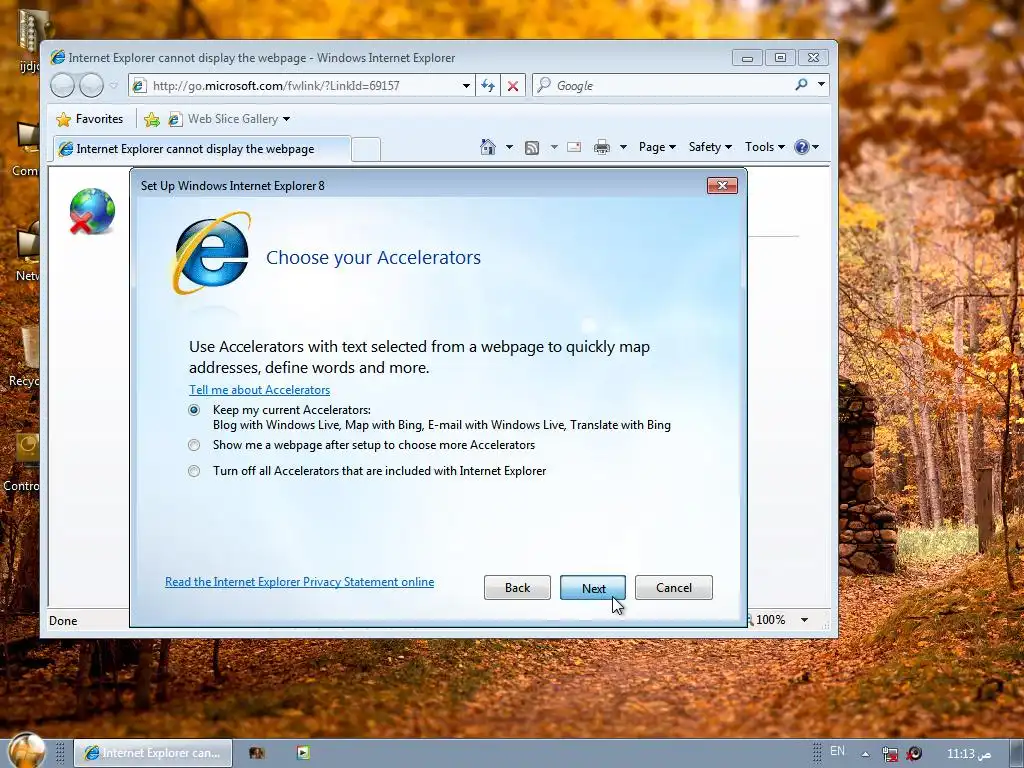Click the Next button in setup dialog
Screen dimensions: 1024x768
593,588
